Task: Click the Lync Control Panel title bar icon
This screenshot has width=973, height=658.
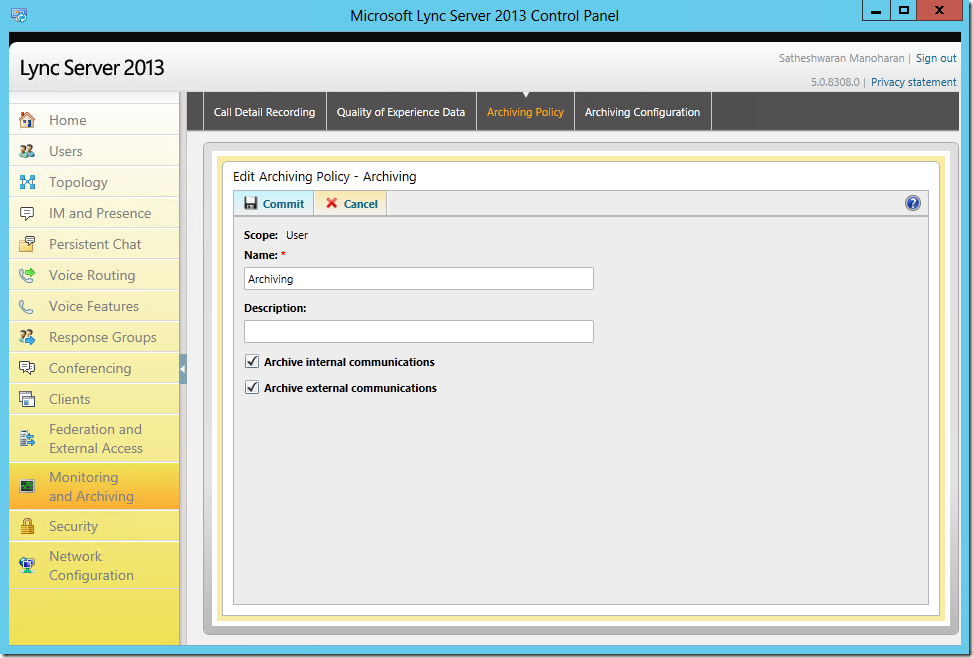Action: (x=19, y=15)
